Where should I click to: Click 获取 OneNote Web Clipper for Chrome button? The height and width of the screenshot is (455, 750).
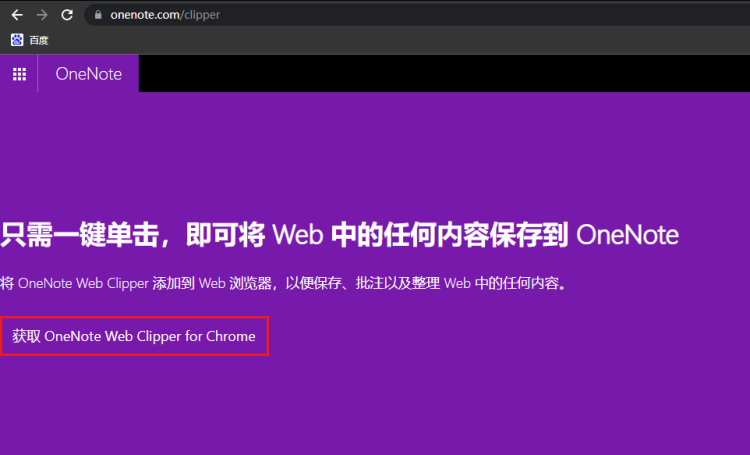click(134, 336)
